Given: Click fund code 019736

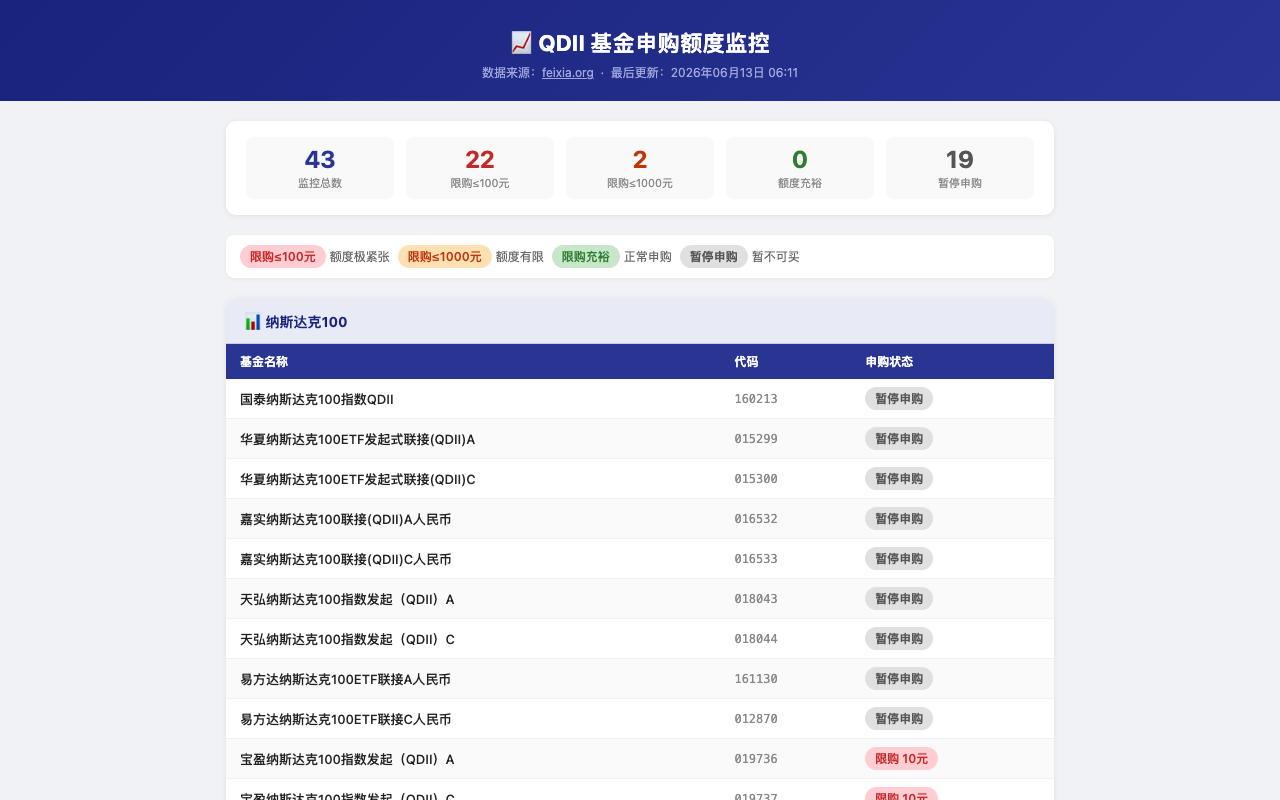Looking at the screenshot, I should [x=756, y=759].
